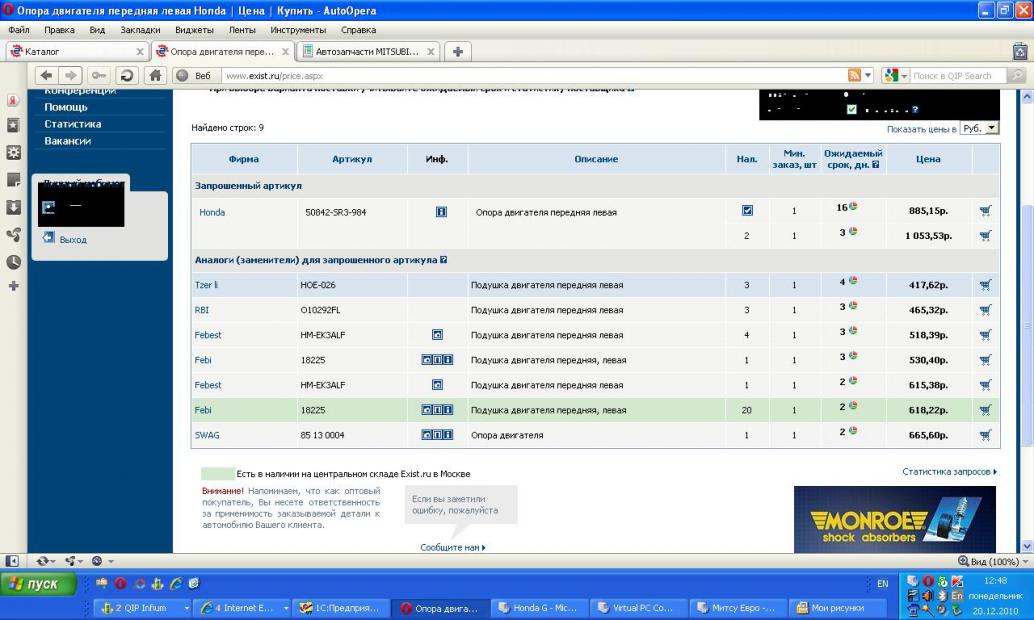Toggle the side panel from status bar
Image resolution: width=1034 pixels, height=620 pixels.
click(x=12, y=561)
